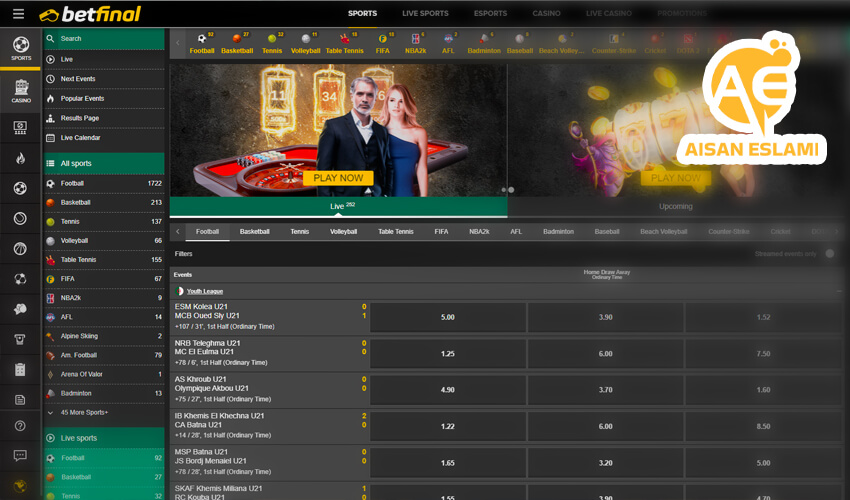Open the chat bubble icon in the left rail
Screen dimensions: 850x500
coord(20,455)
